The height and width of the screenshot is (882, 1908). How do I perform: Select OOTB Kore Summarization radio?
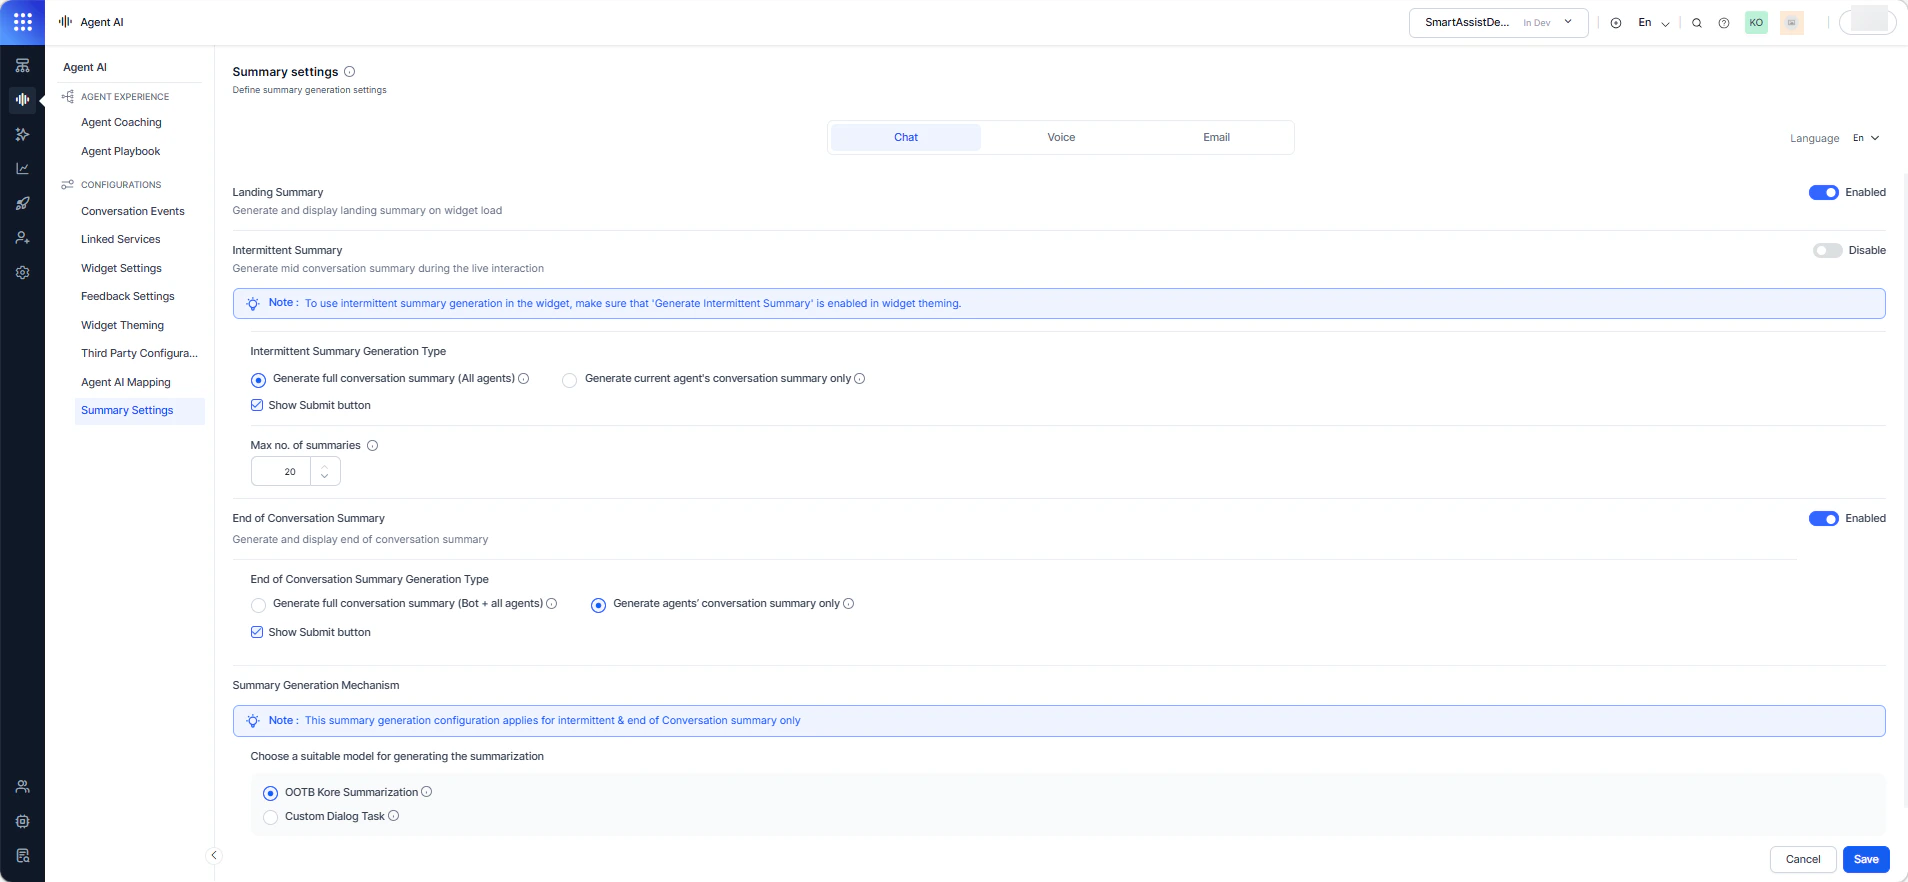pos(270,793)
